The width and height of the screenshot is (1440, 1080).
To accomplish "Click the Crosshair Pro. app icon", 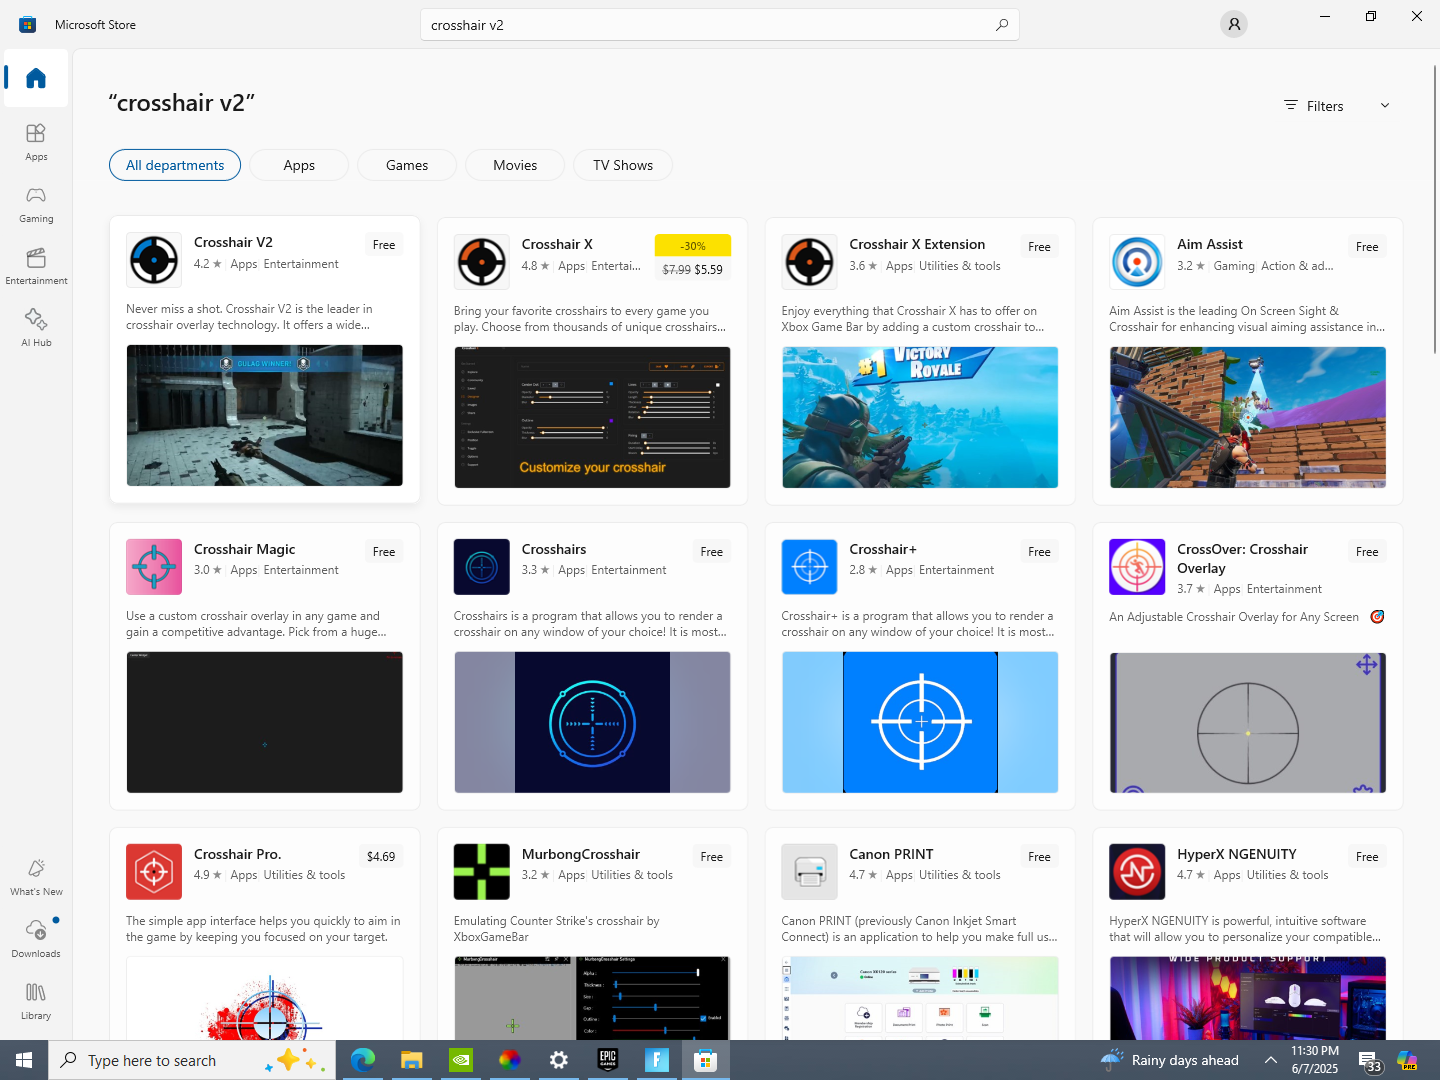I will pos(154,872).
